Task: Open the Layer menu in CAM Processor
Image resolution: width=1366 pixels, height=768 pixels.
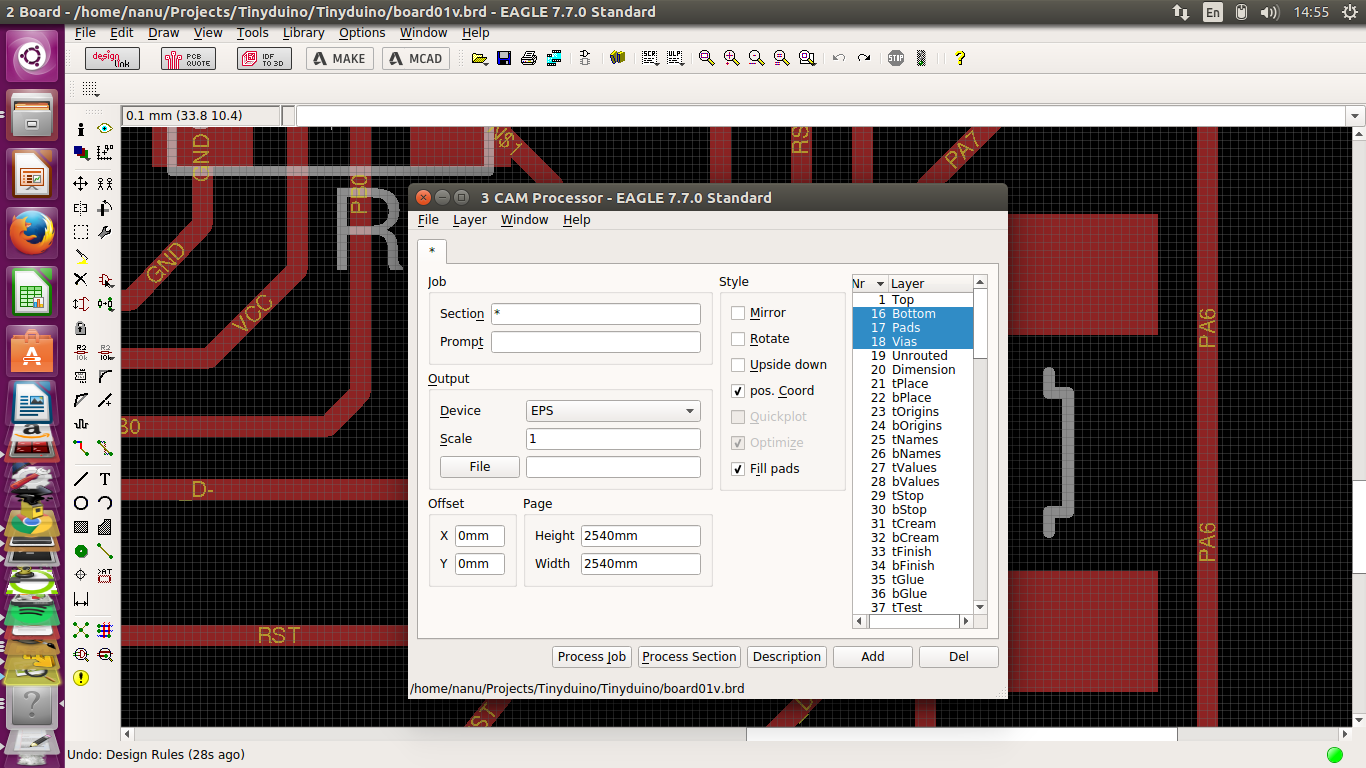Action: click(x=469, y=220)
